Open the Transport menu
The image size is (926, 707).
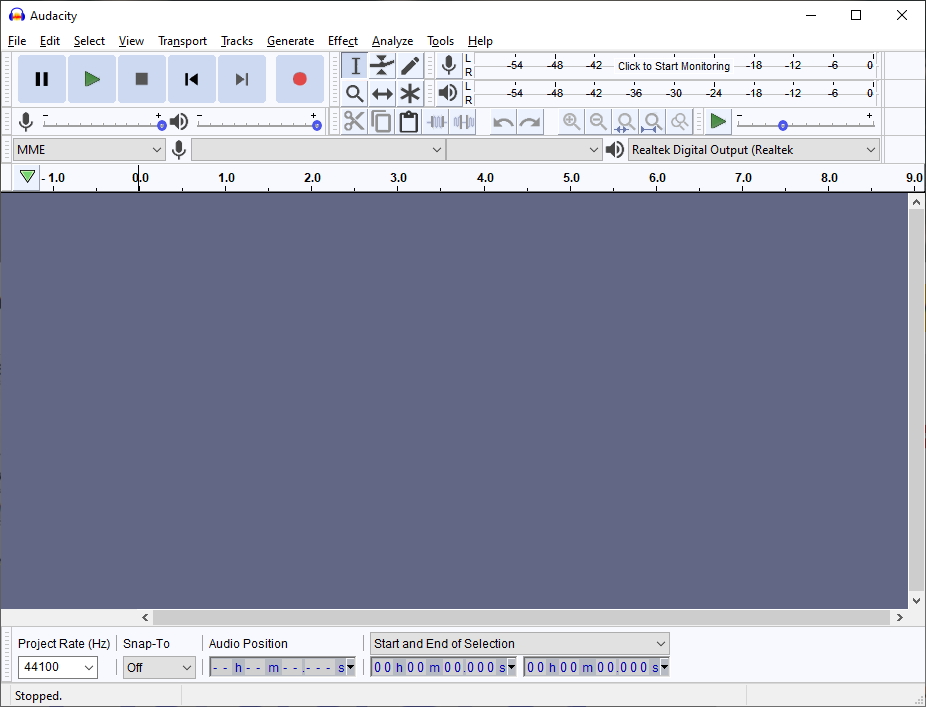tap(182, 41)
